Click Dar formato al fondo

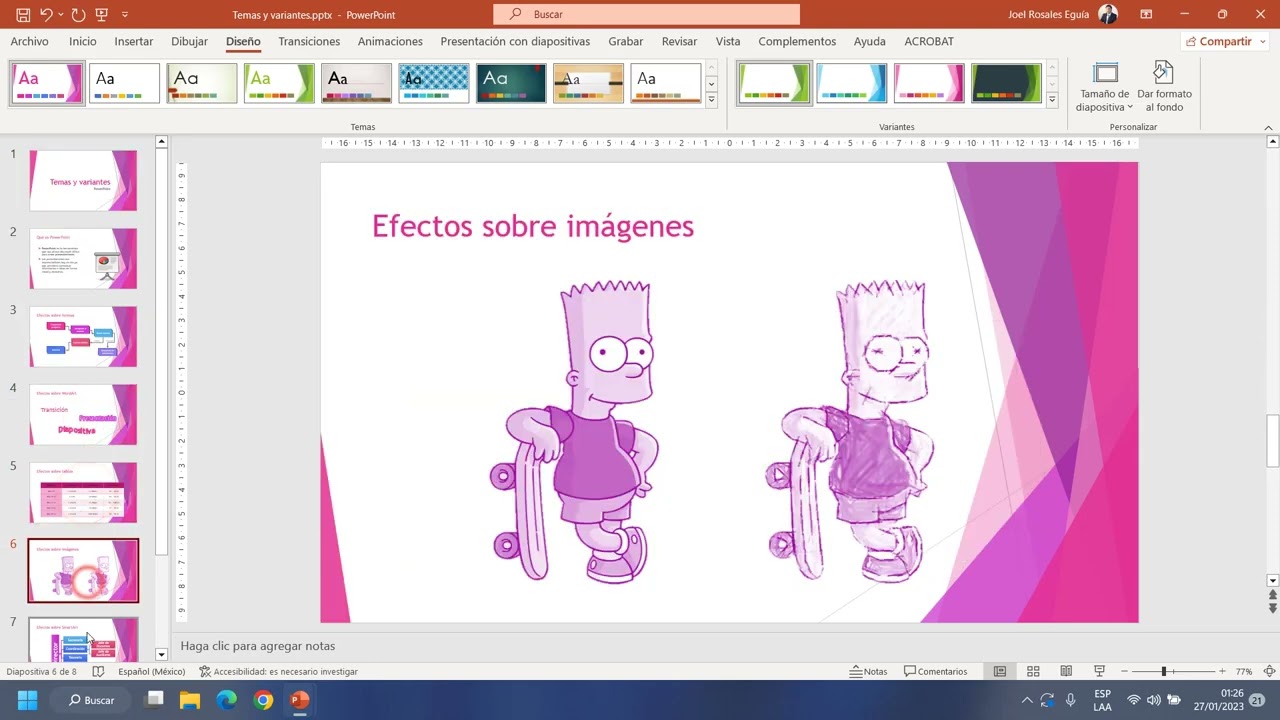[x=1164, y=87]
